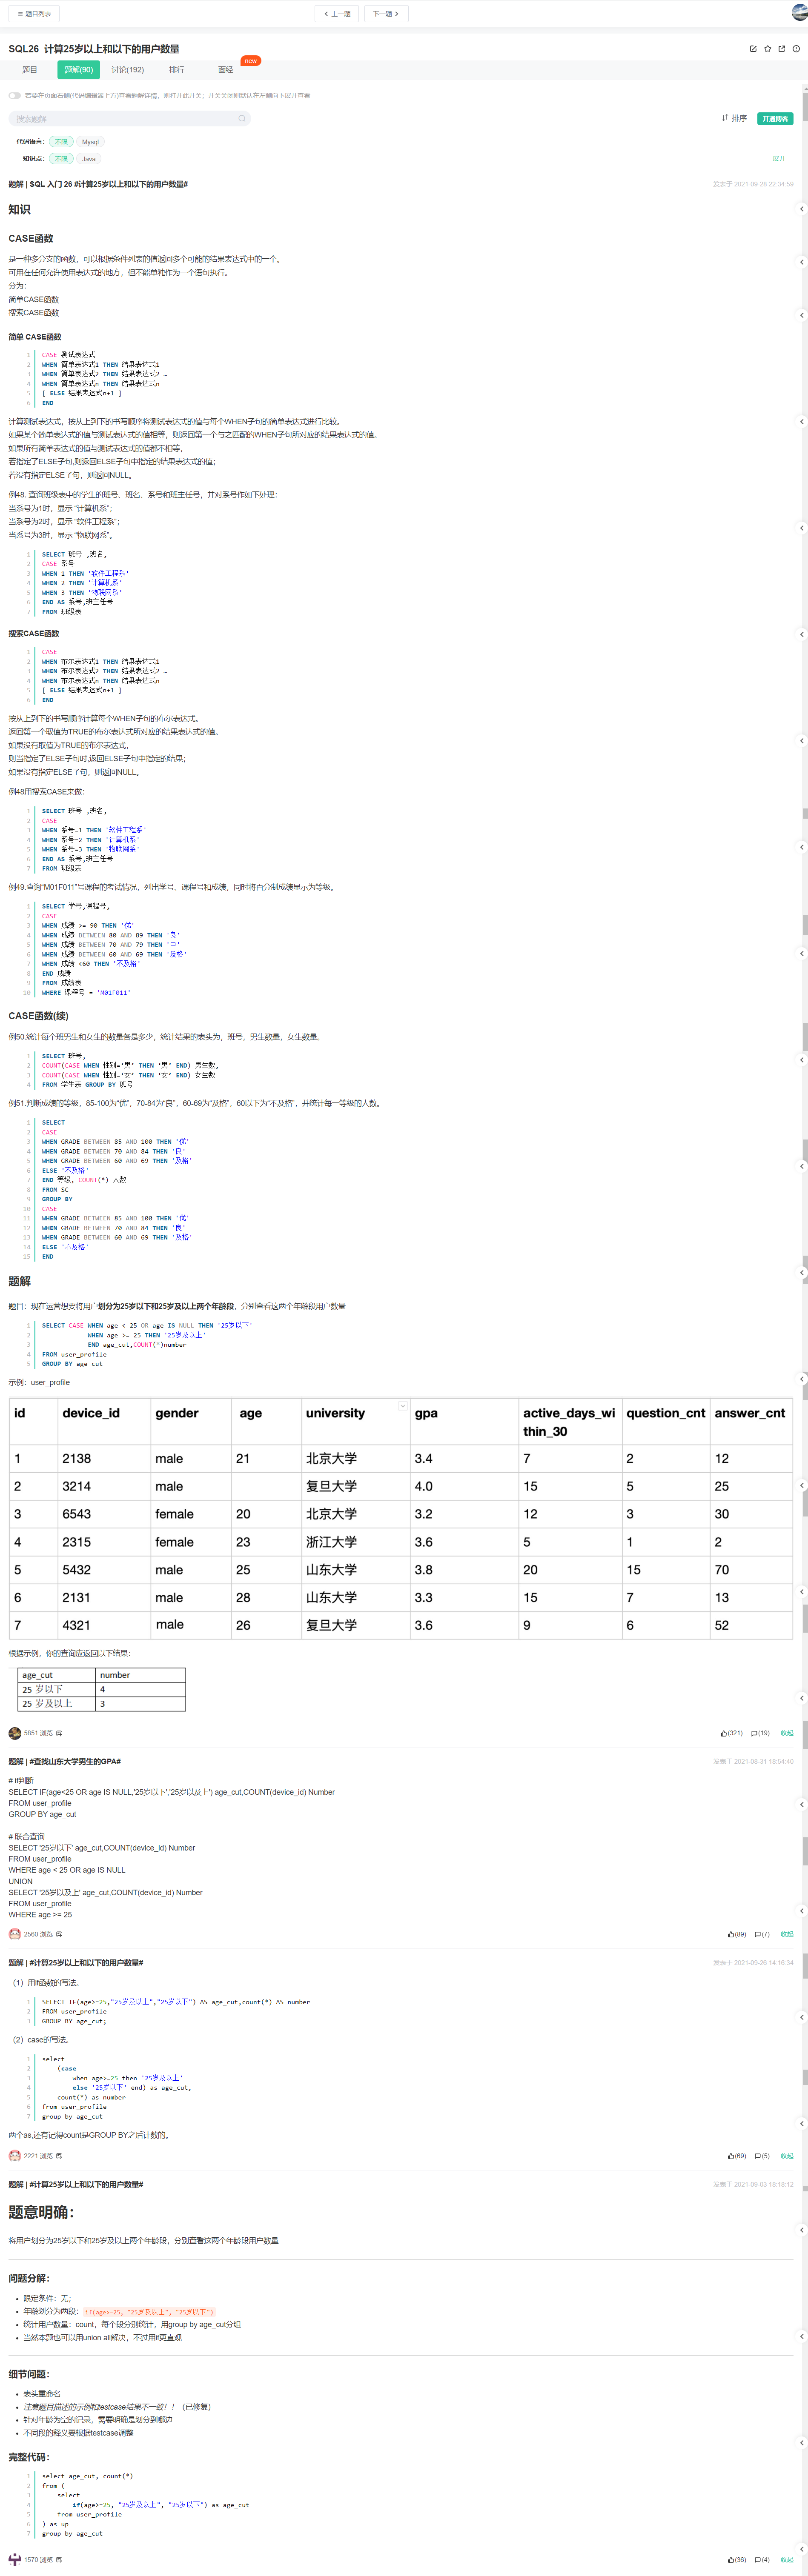Go to the previous problem 上一题
This screenshot has height=2576, width=808.
click(x=337, y=14)
